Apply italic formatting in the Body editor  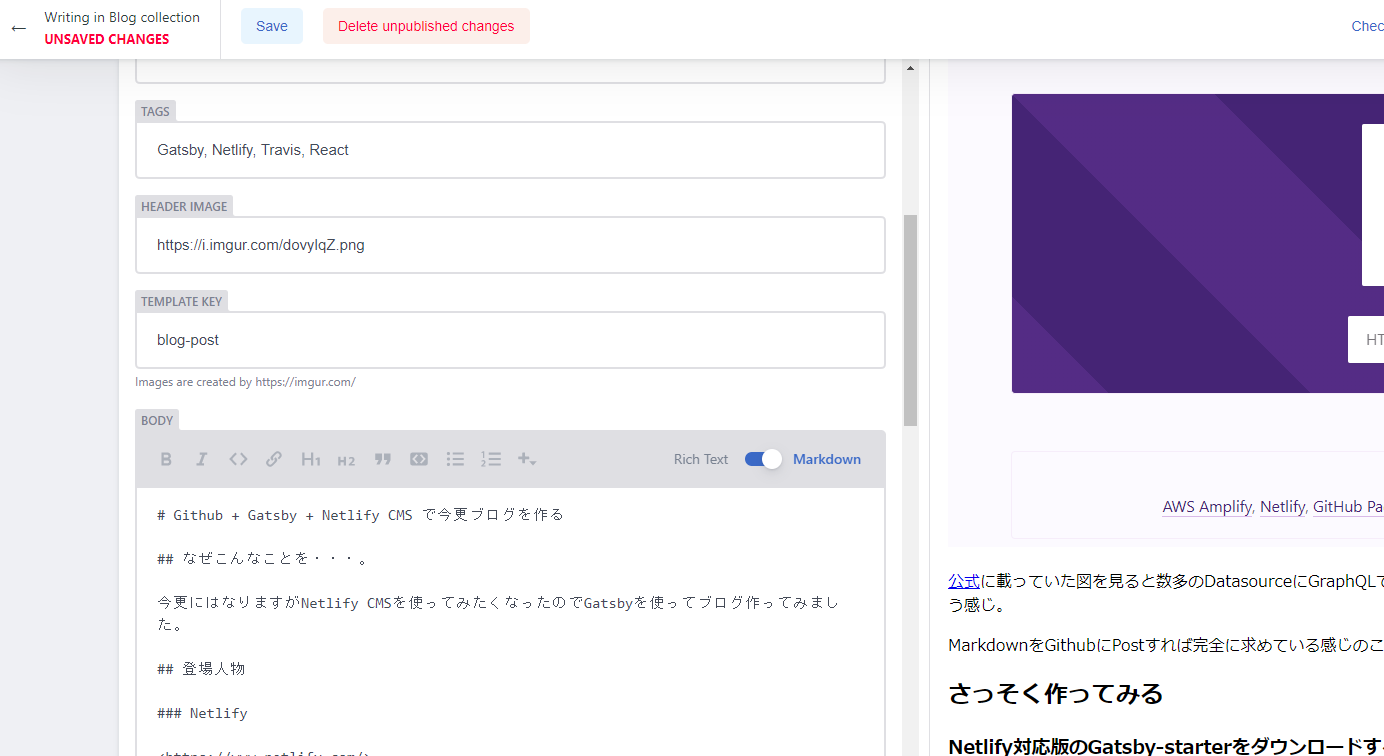click(202, 458)
